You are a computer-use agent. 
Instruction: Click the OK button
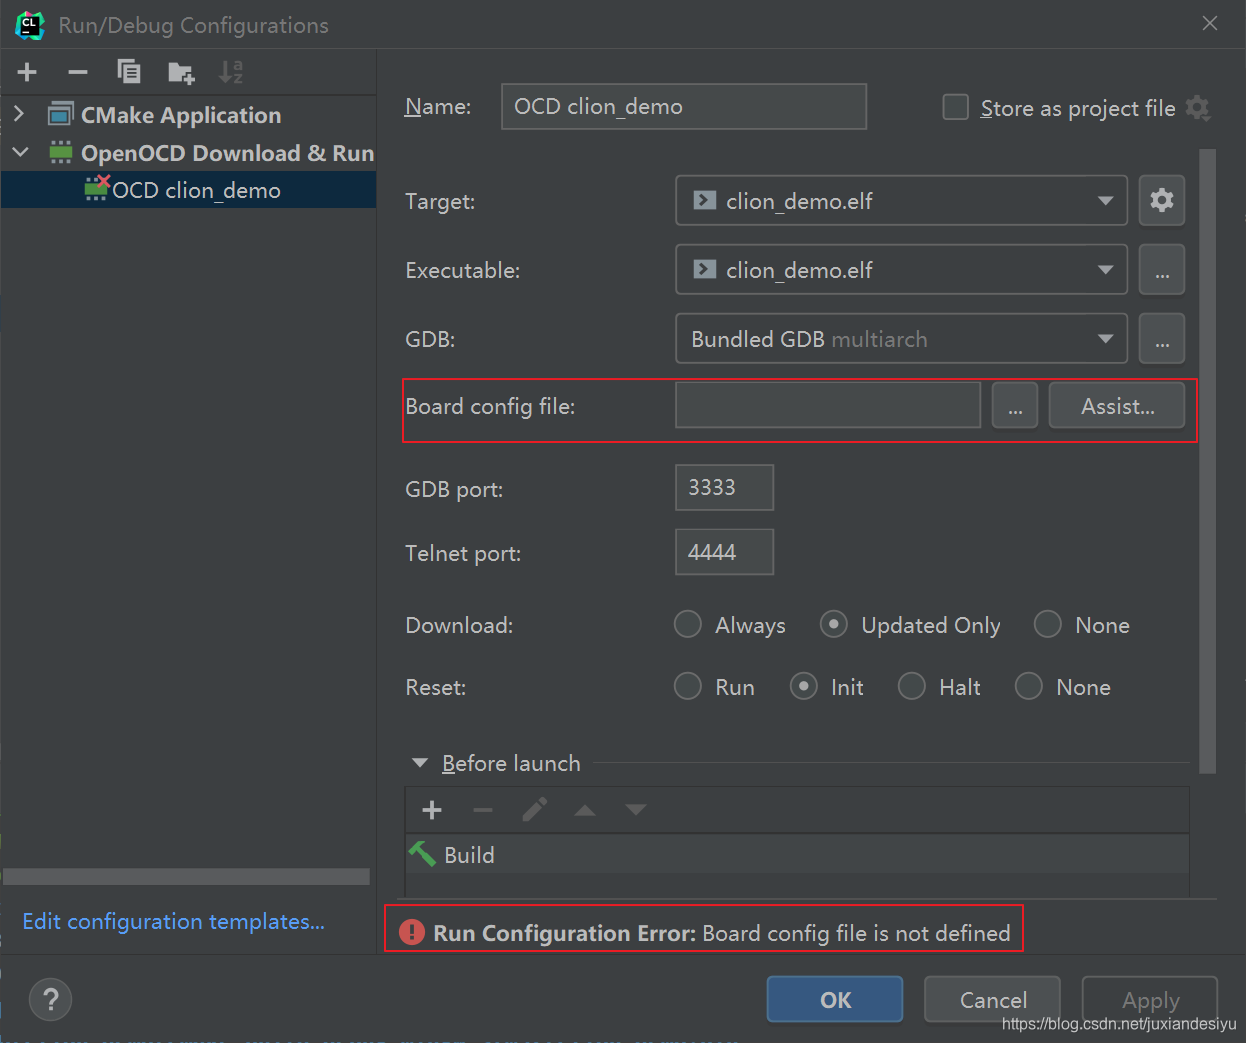835,999
